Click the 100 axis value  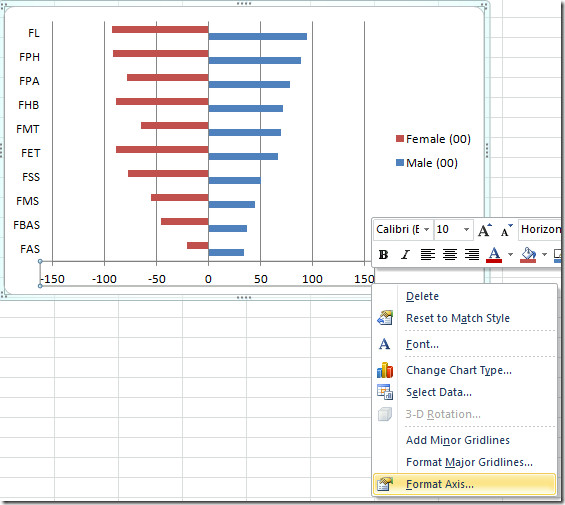tap(312, 279)
